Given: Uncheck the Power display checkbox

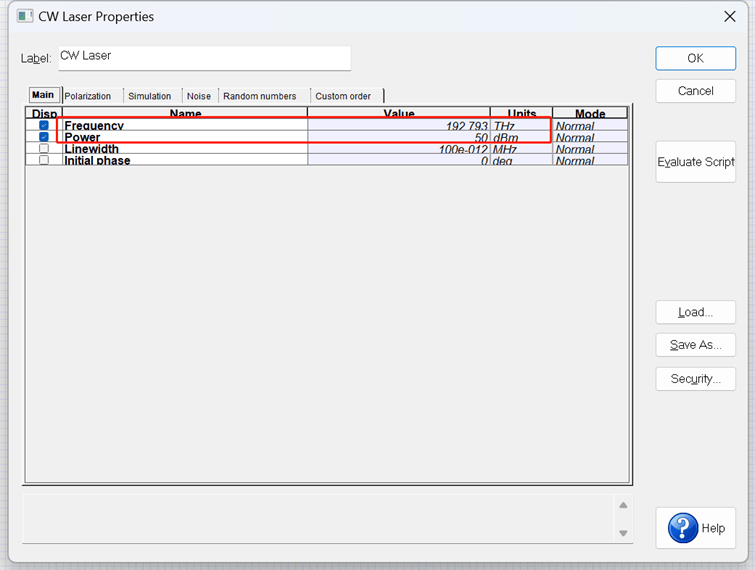Looking at the screenshot, I should tap(44, 138).
